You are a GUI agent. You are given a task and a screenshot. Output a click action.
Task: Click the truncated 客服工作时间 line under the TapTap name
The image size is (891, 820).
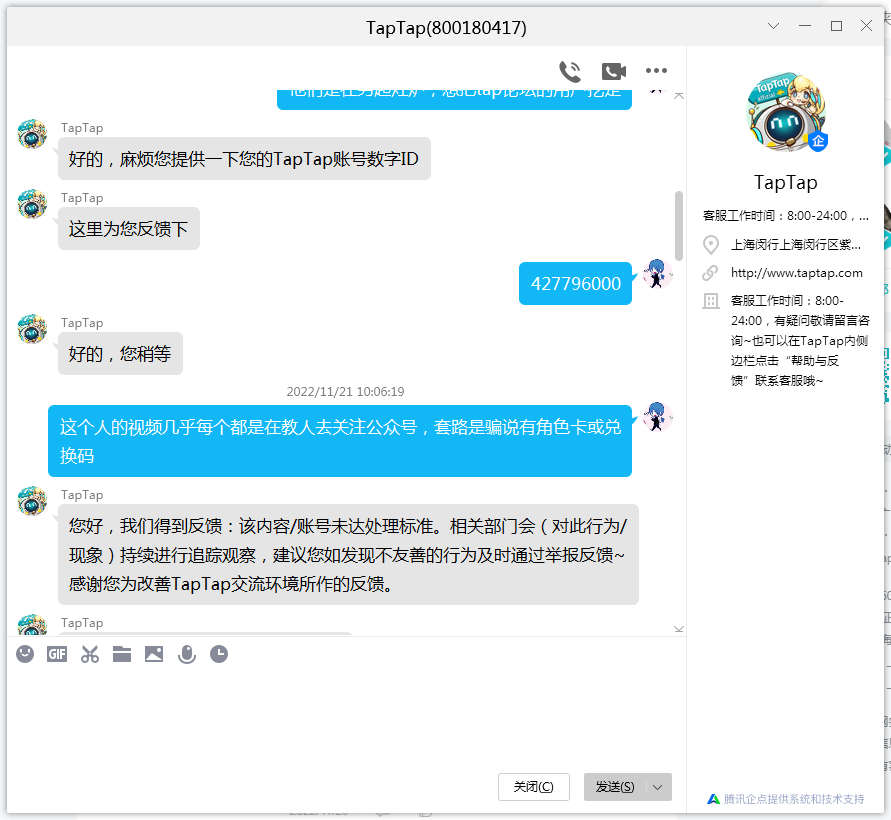(x=786, y=216)
